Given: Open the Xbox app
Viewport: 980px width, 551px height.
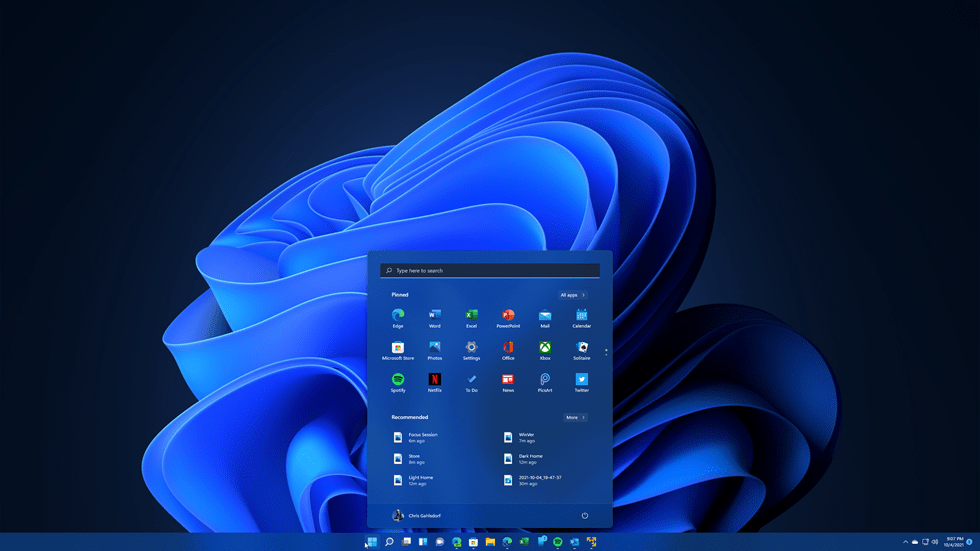Looking at the screenshot, I should pyautogui.click(x=545, y=350).
